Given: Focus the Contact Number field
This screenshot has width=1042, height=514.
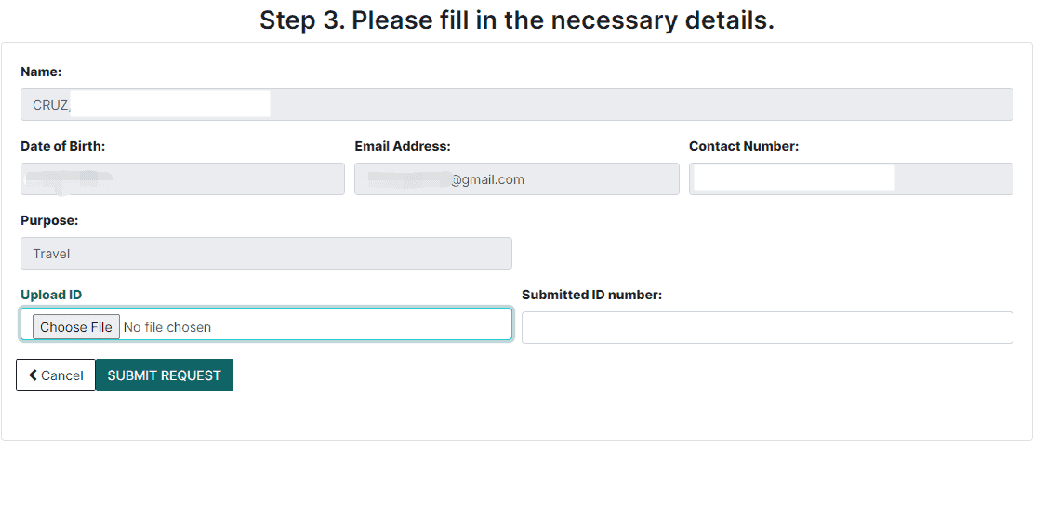Looking at the screenshot, I should tap(850, 179).
